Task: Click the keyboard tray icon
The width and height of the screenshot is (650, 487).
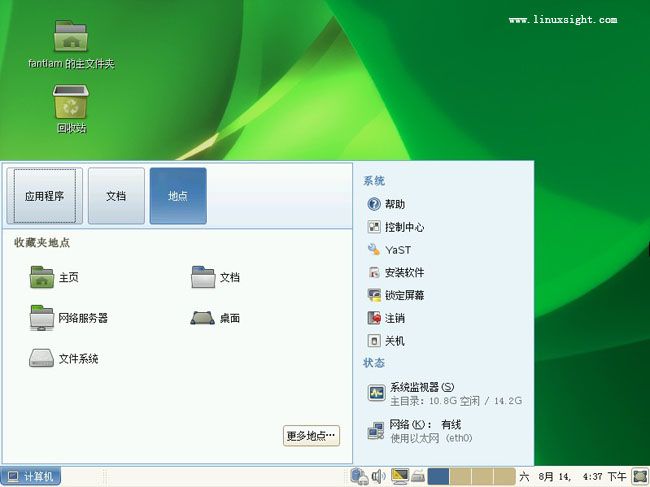Action: [x=418, y=477]
